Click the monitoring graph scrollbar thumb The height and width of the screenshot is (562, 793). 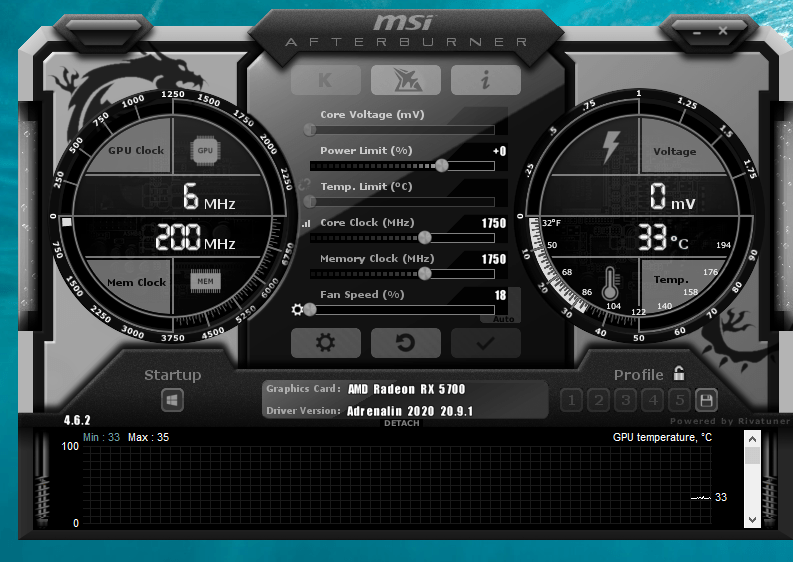pyautogui.click(x=752, y=455)
